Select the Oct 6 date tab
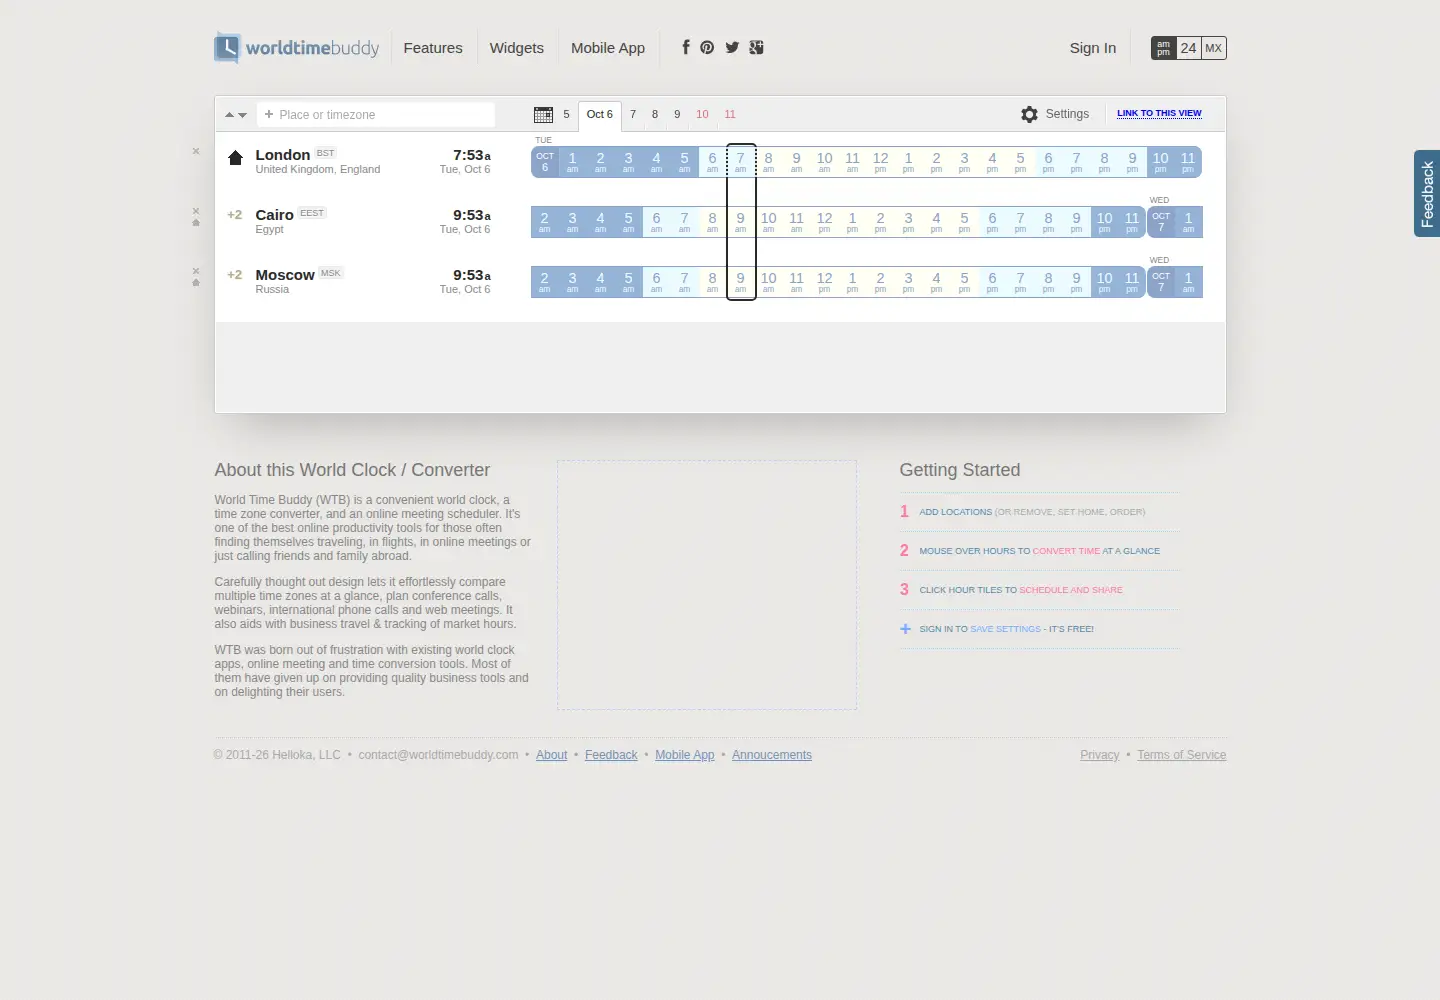Screen dimensions: 1440x1000 600,115
